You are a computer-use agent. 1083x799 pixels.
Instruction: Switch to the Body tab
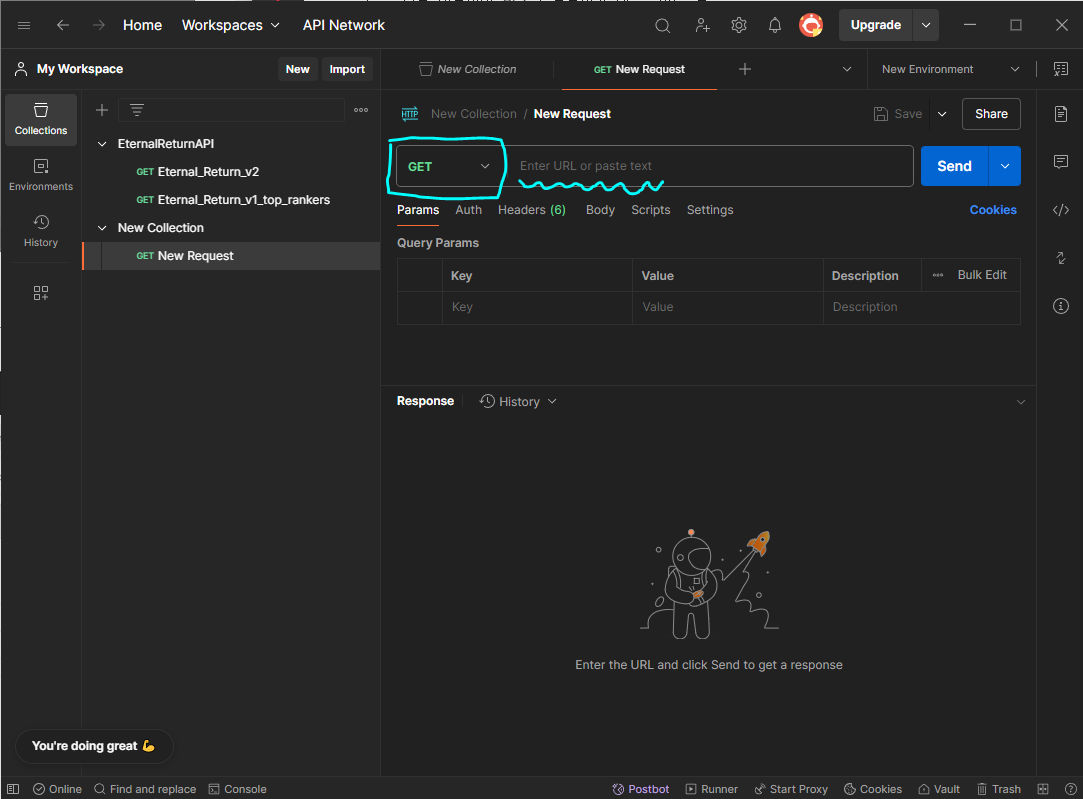click(600, 210)
